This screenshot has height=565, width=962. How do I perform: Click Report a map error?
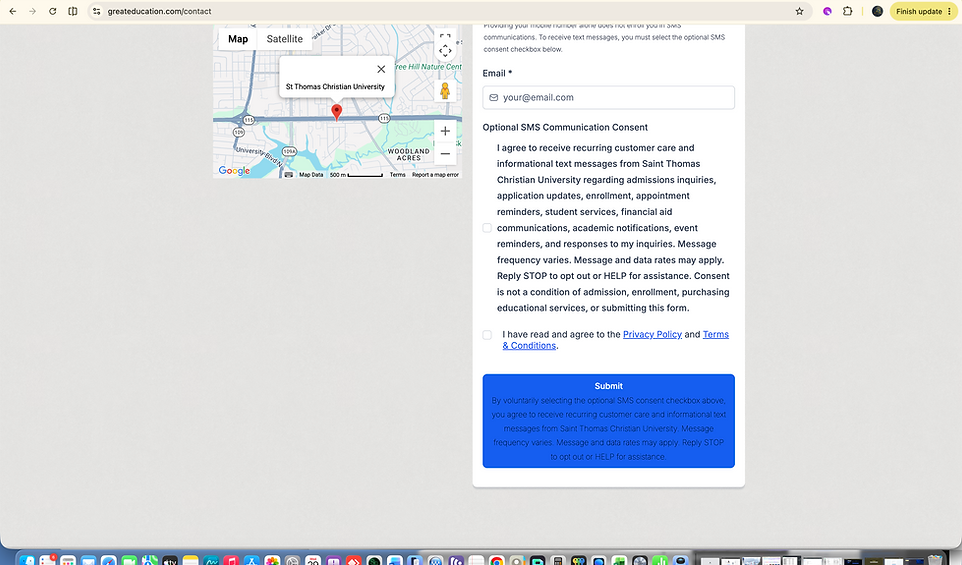tap(435, 175)
